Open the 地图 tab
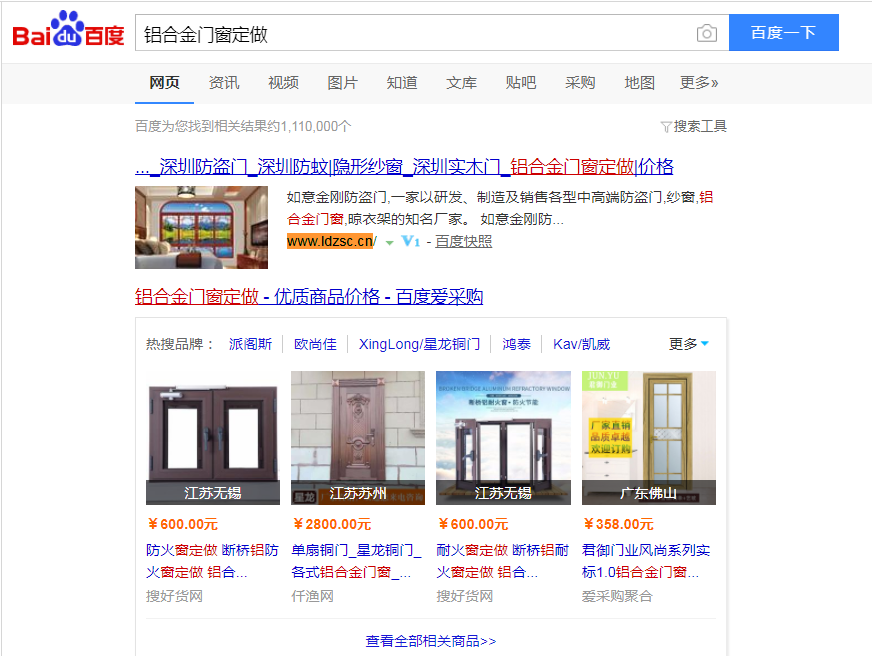 (639, 83)
